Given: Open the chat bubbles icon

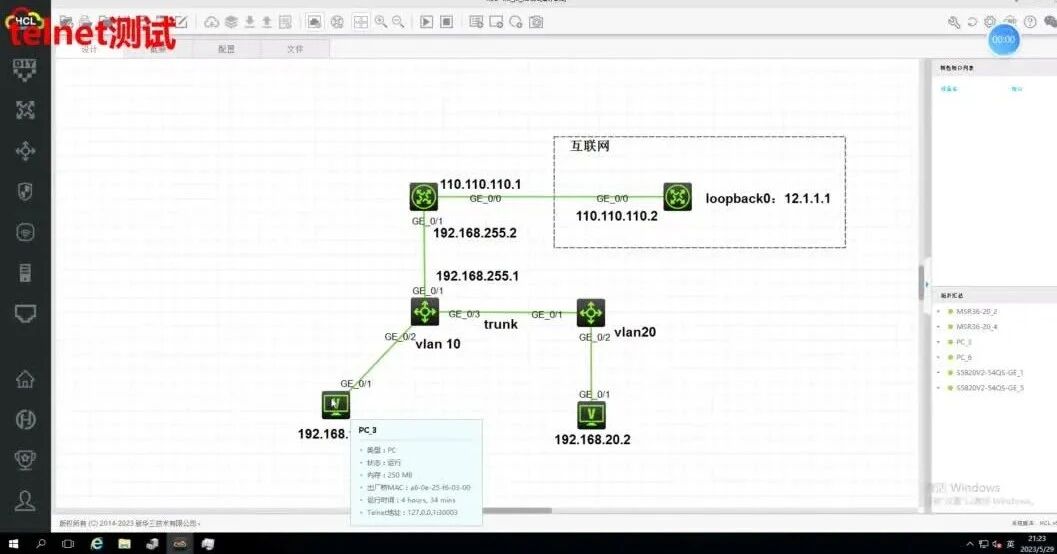Looking at the screenshot, I should click(1050, 22).
